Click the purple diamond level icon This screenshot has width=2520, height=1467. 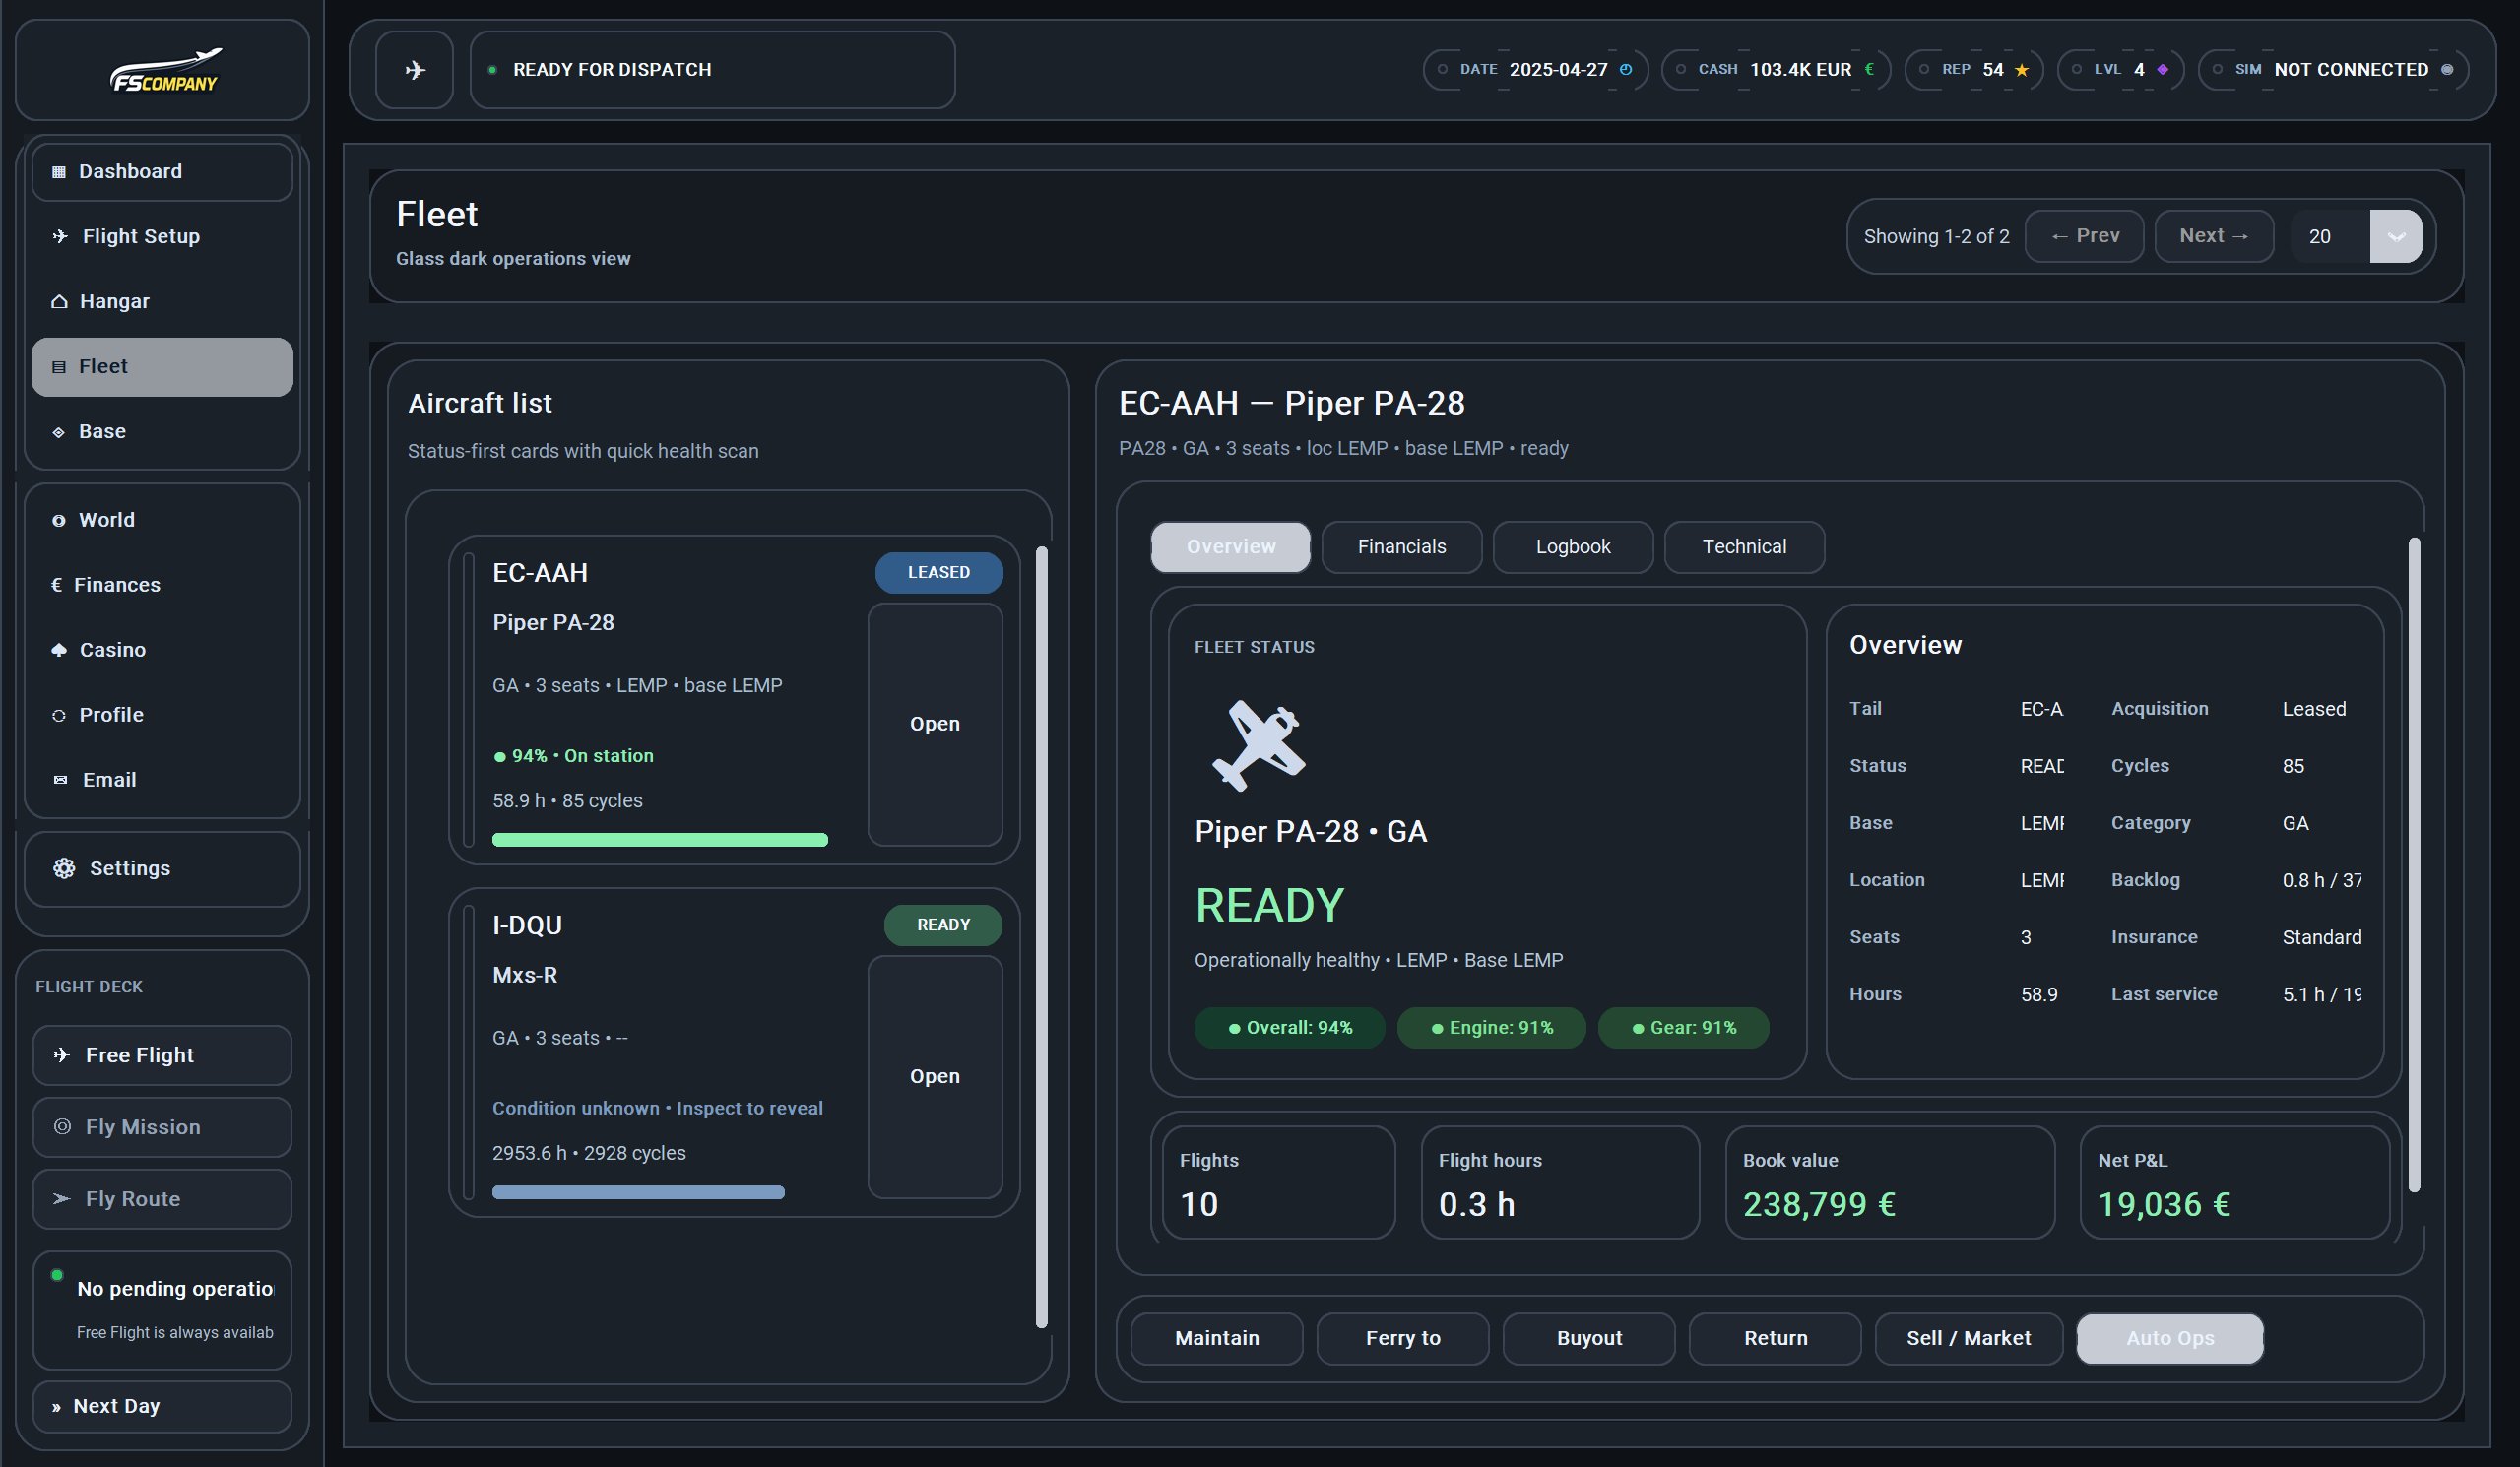pos(2162,70)
